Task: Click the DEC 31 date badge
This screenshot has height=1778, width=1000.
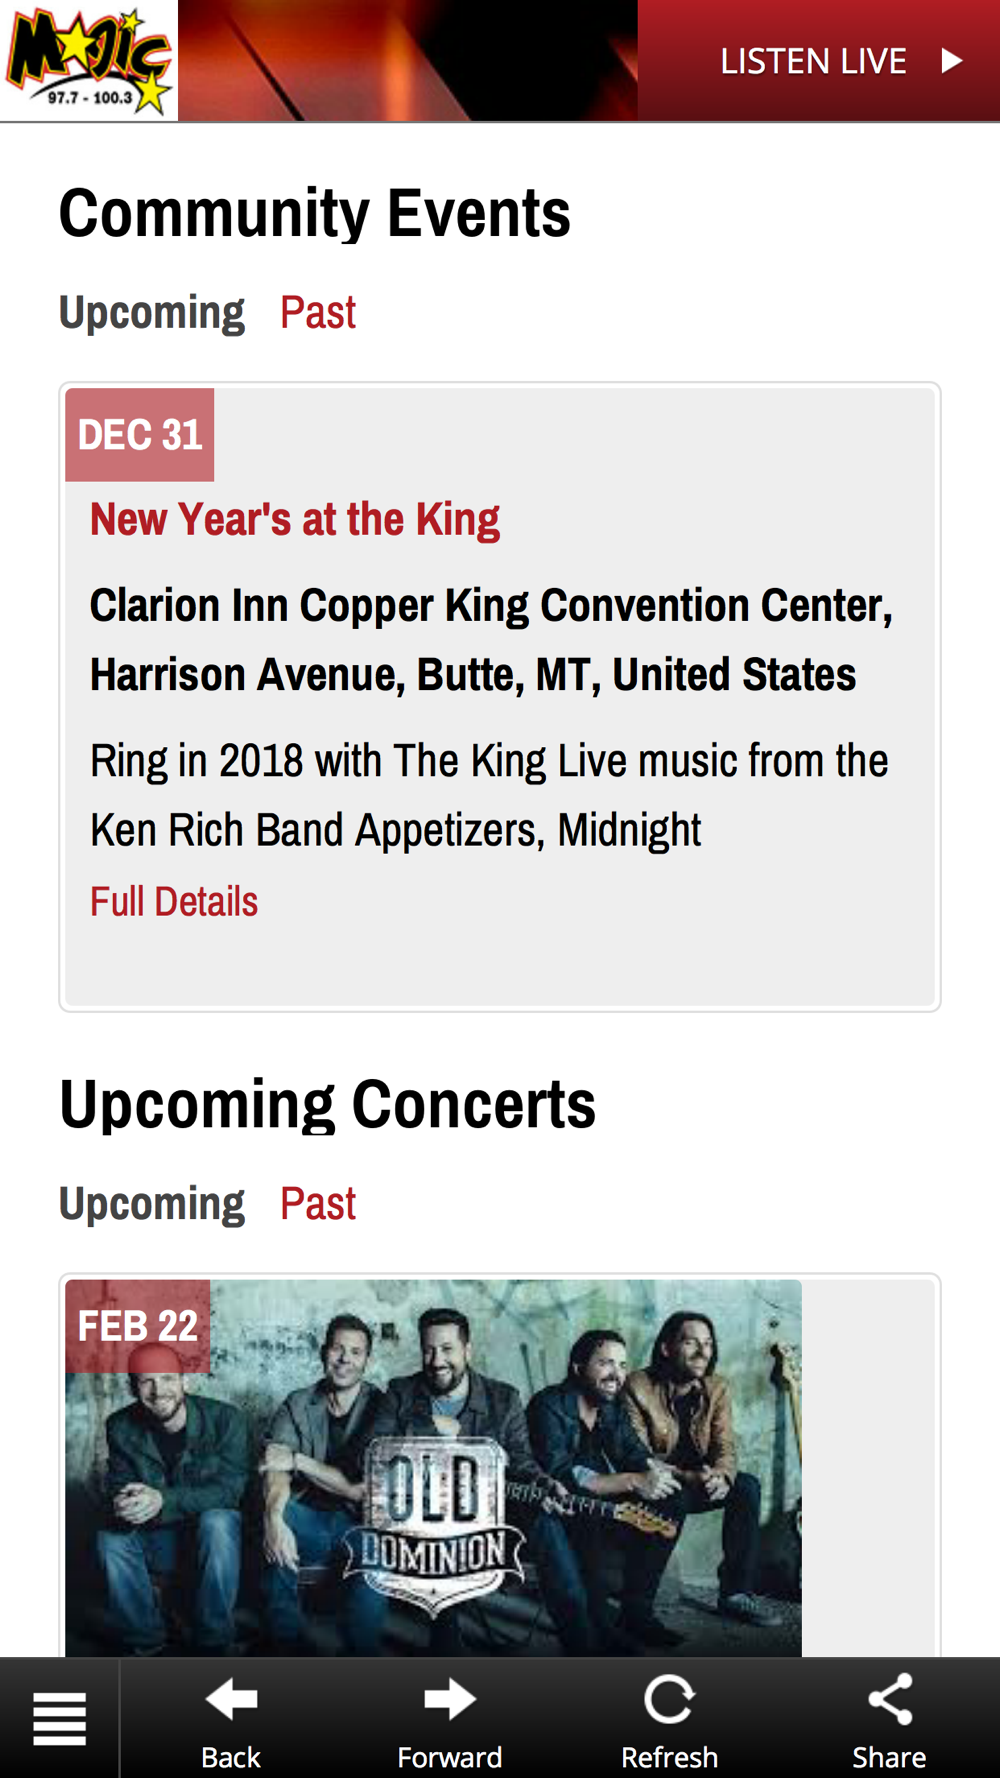Action: (x=140, y=435)
